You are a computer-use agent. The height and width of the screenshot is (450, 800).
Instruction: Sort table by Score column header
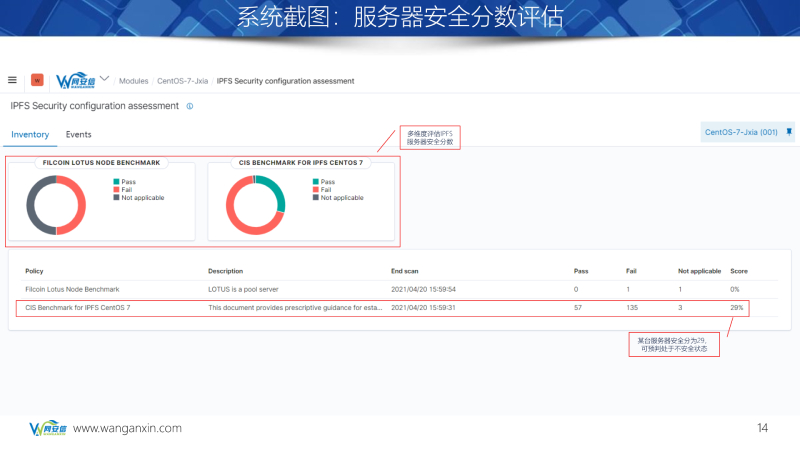(x=738, y=271)
